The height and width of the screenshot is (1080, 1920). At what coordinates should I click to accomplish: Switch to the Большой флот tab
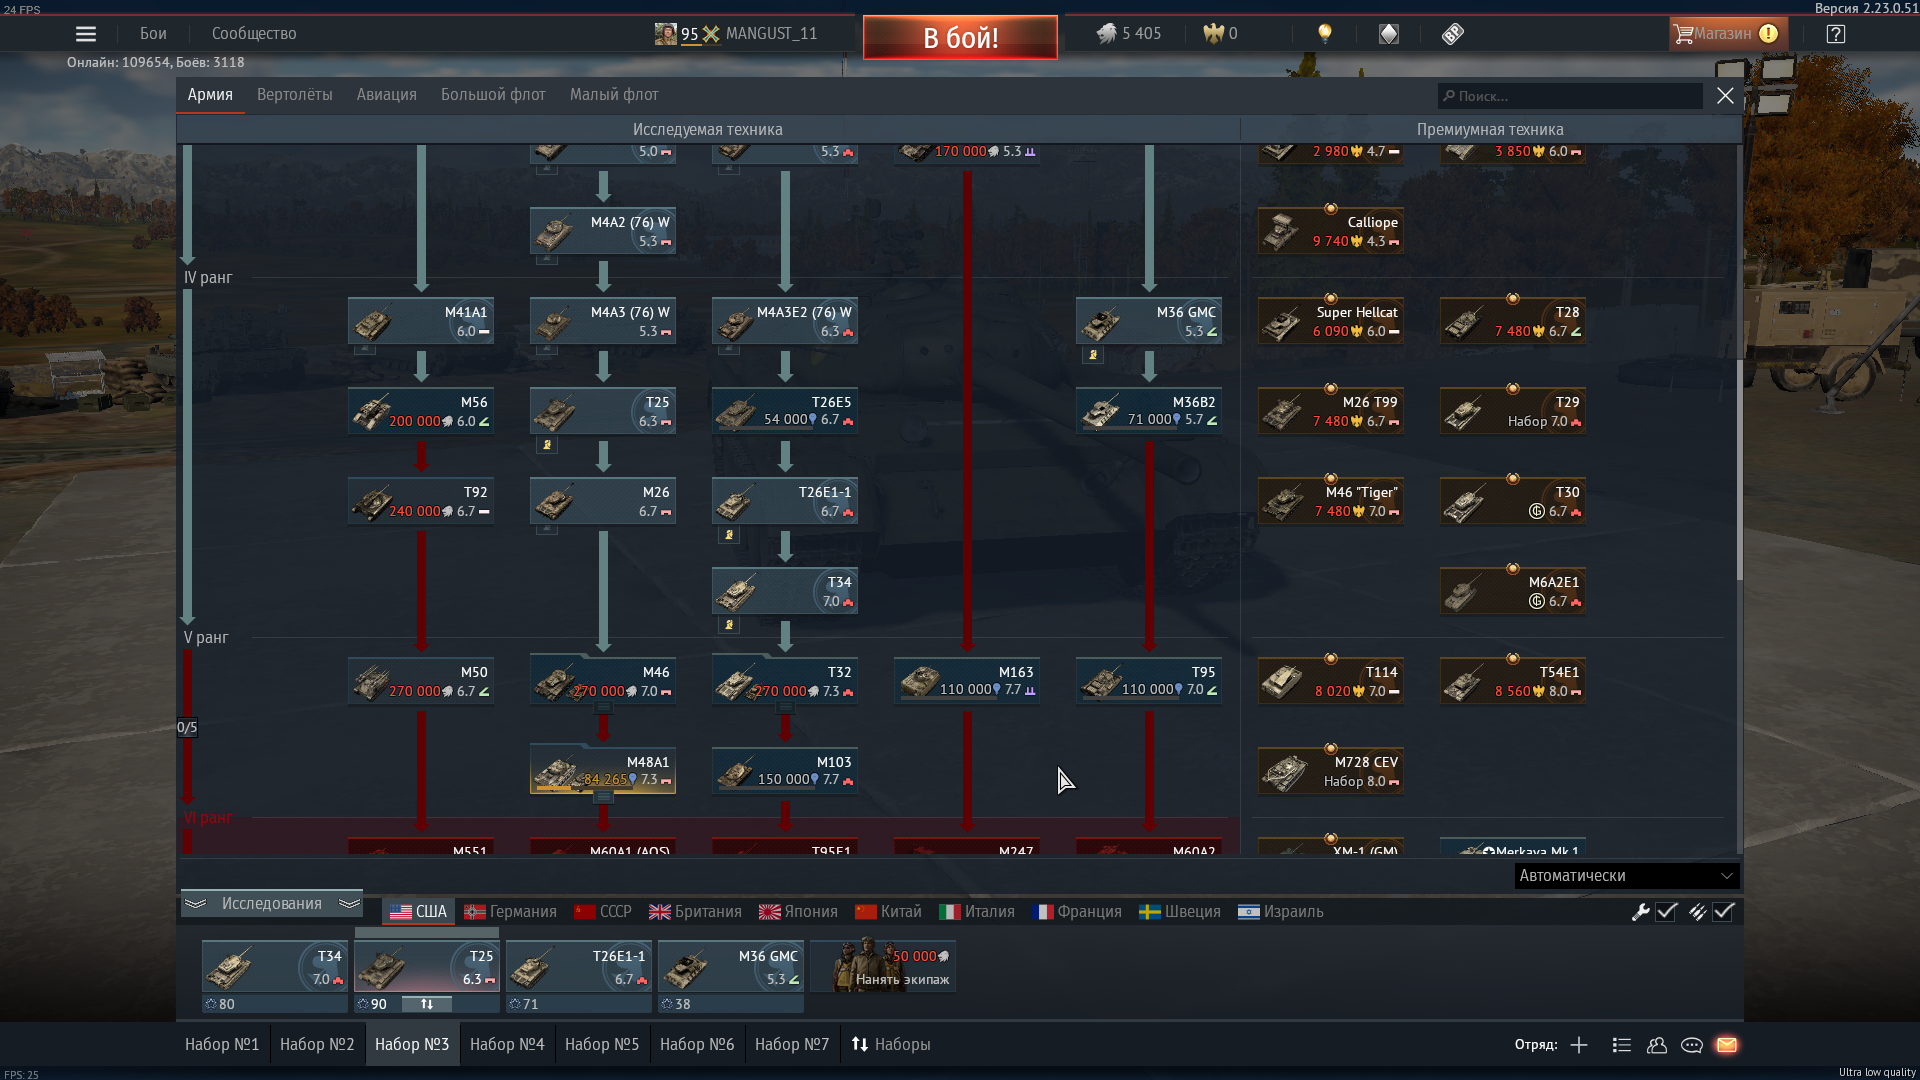pyautogui.click(x=493, y=95)
